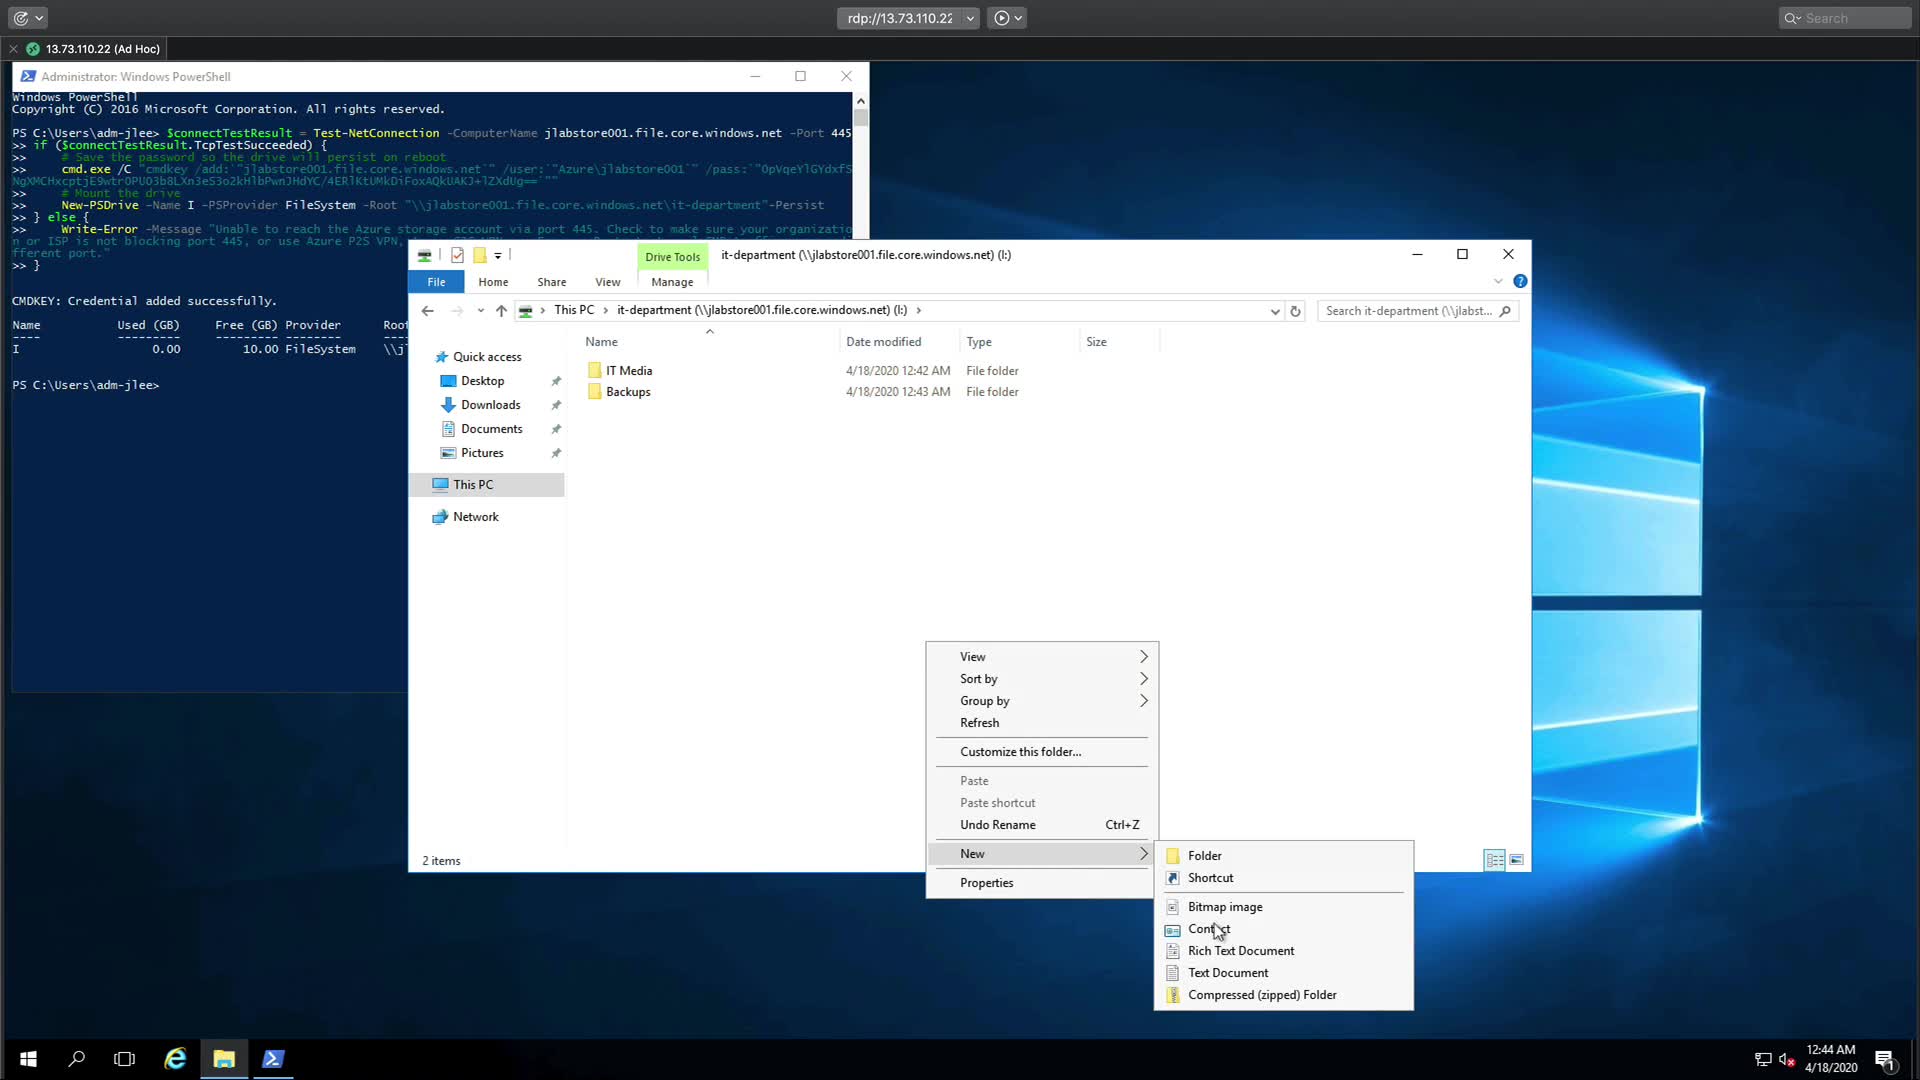This screenshot has width=1920, height=1080.
Task: Expand the ribbon with the chevron
Action: 1498,282
